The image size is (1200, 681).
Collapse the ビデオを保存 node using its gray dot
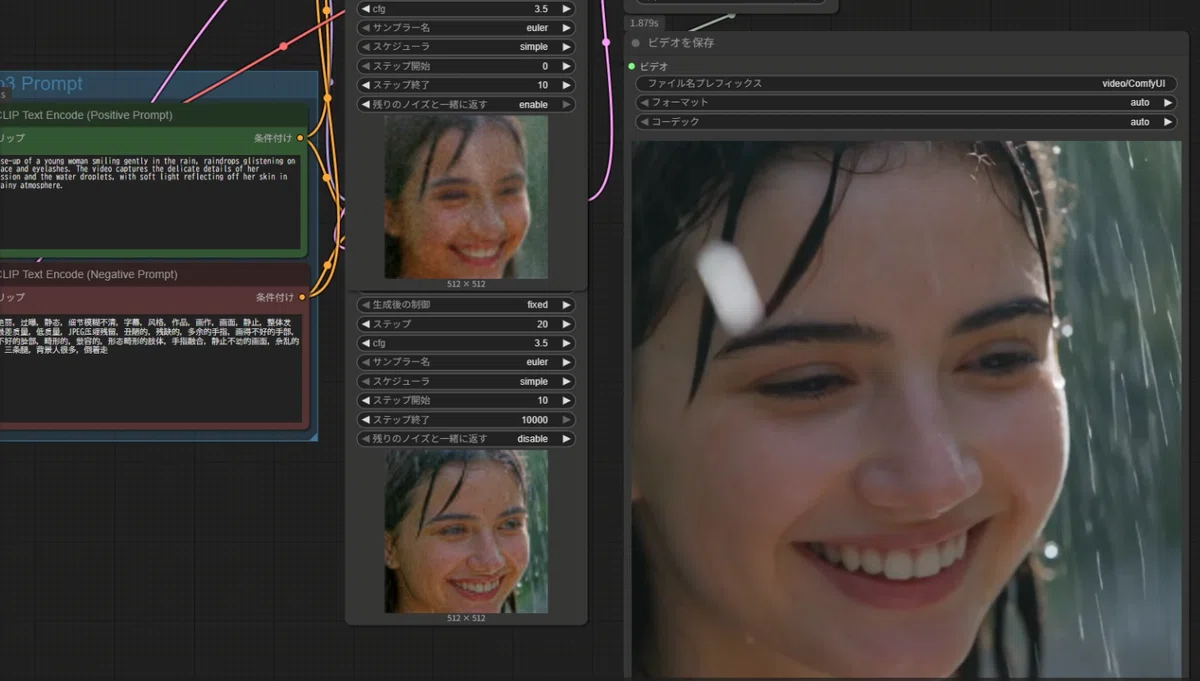[x=636, y=43]
